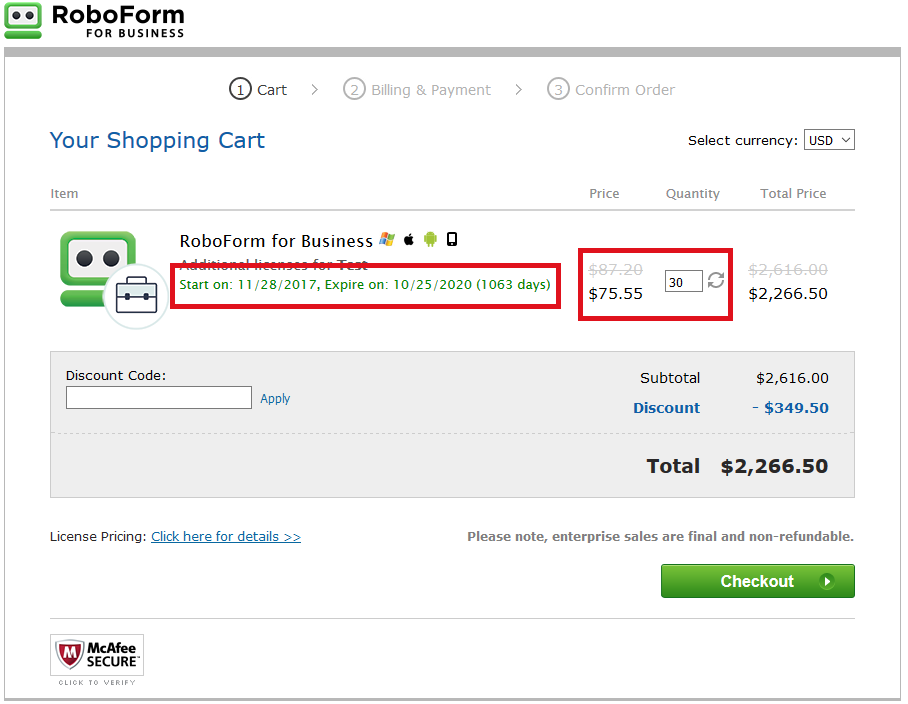
Task: Open the license pricing details link
Action: (x=226, y=537)
